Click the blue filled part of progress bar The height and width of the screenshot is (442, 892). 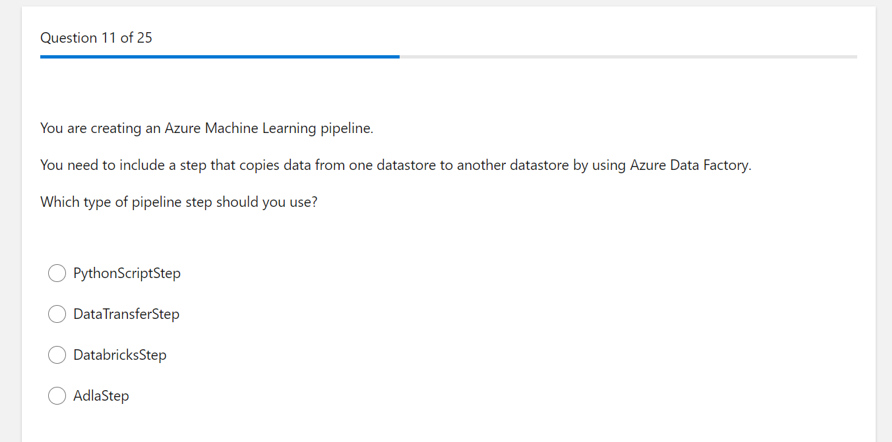tap(220, 57)
